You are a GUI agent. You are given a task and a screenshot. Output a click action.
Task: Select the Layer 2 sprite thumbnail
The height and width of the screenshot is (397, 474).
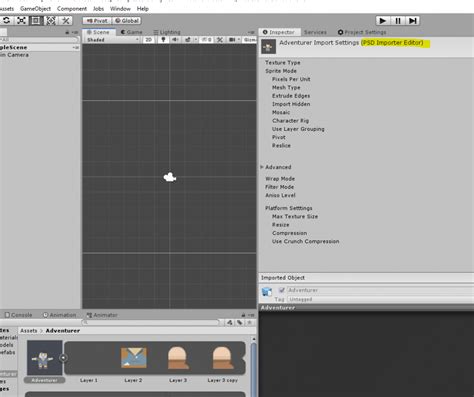(x=133, y=358)
